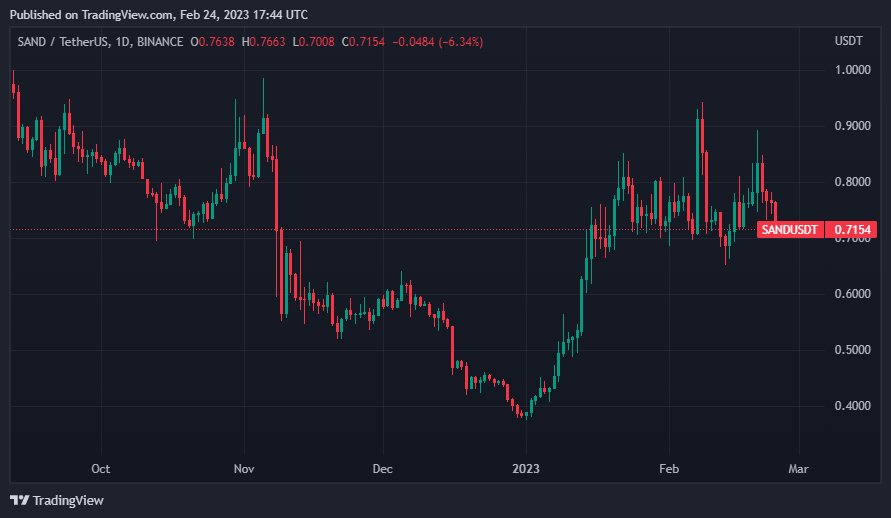The width and height of the screenshot is (891, 518).
Task: Click the BINANCE exchange label
Action: pyautogui.click(x=160, y=42)
